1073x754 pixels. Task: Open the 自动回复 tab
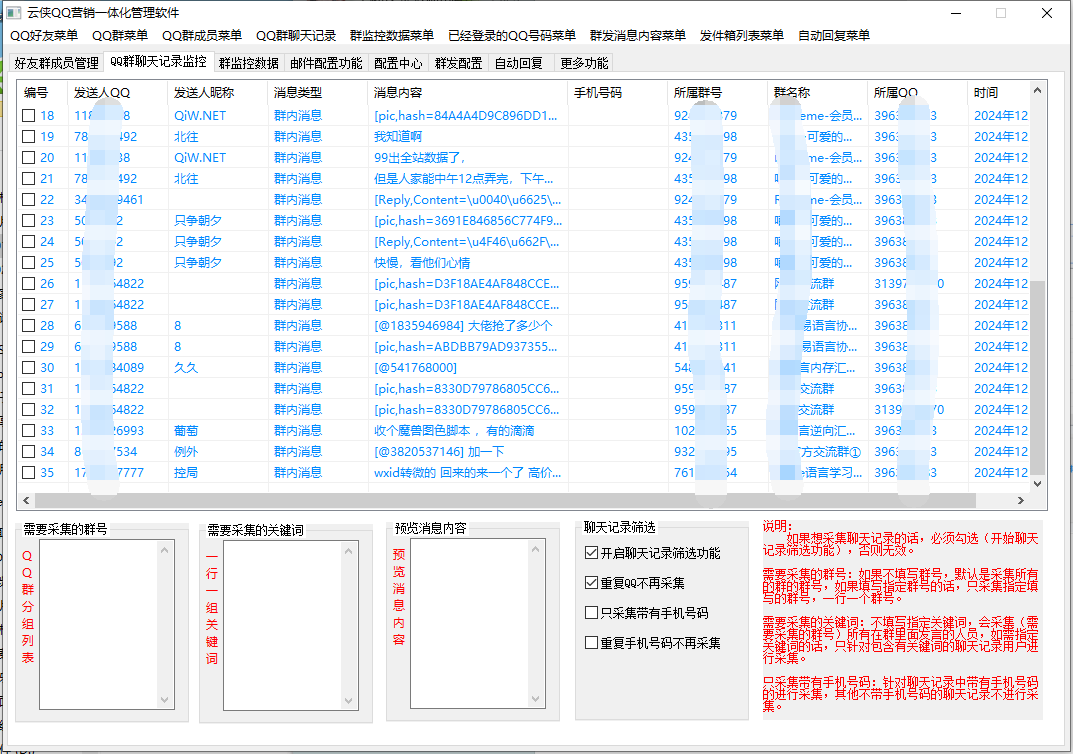[x=519, y=63]
